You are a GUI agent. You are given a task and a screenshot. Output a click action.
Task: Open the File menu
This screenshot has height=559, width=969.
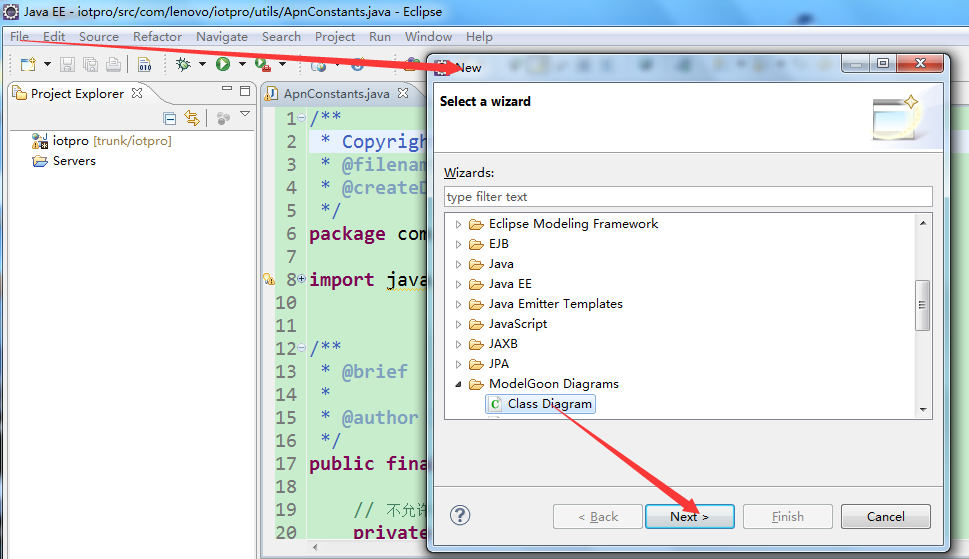19,36
